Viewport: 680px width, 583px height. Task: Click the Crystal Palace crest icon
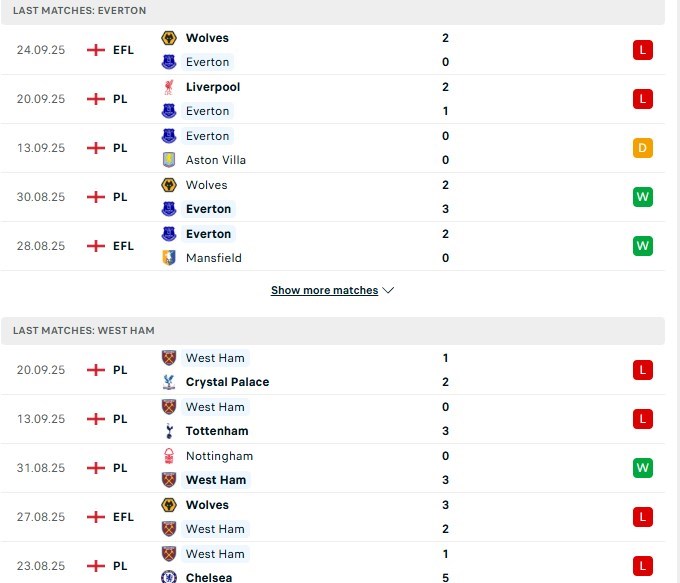169,382
